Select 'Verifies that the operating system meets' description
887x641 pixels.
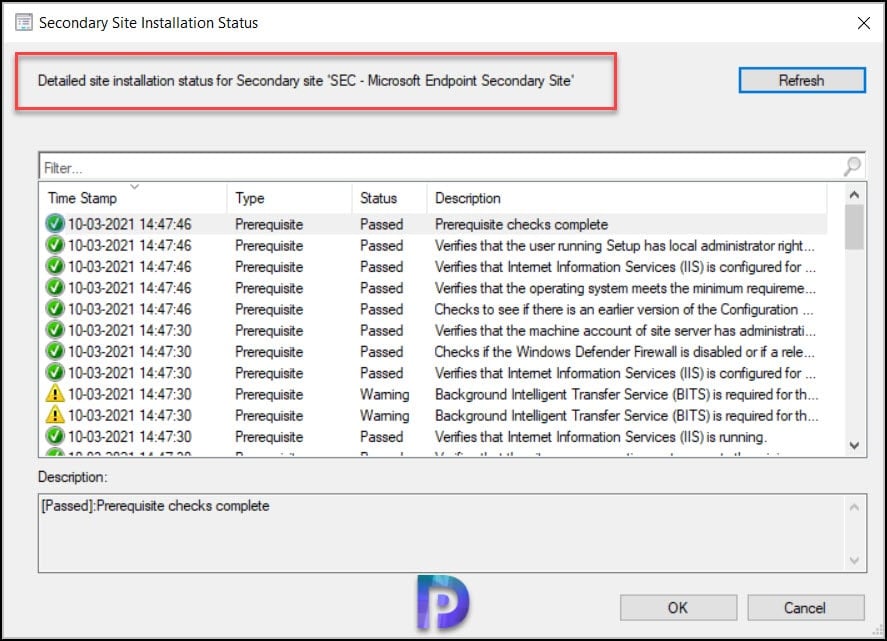pos(625,288)
